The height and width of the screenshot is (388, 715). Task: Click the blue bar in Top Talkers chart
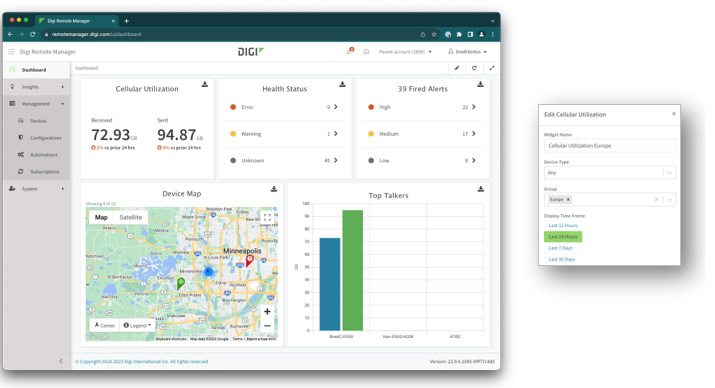pyautogui.click(x=330, y=284)
